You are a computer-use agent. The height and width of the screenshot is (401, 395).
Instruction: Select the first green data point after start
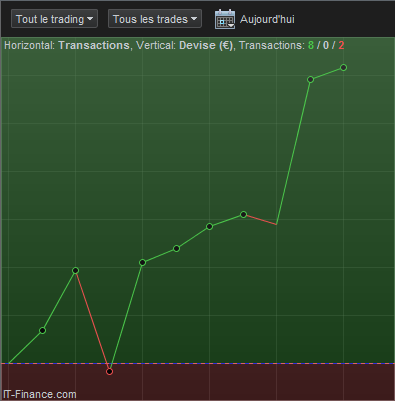tap(42, 331)
